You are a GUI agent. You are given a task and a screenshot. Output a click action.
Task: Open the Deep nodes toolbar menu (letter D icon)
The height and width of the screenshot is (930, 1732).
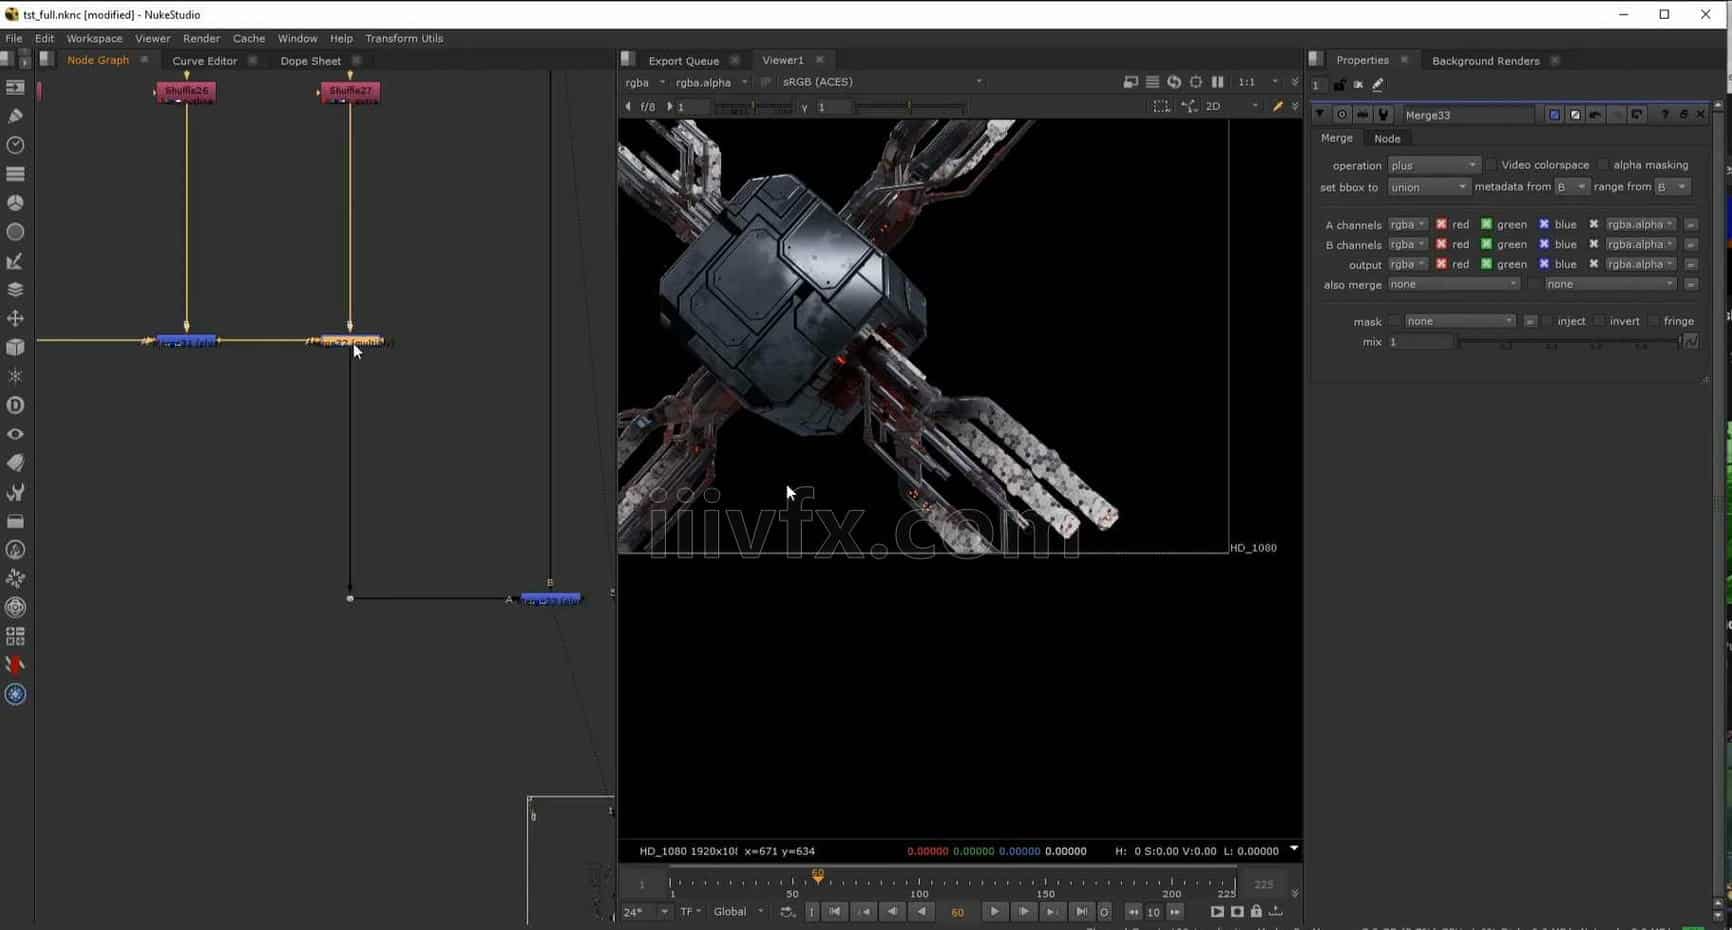[x=15, y=405]
